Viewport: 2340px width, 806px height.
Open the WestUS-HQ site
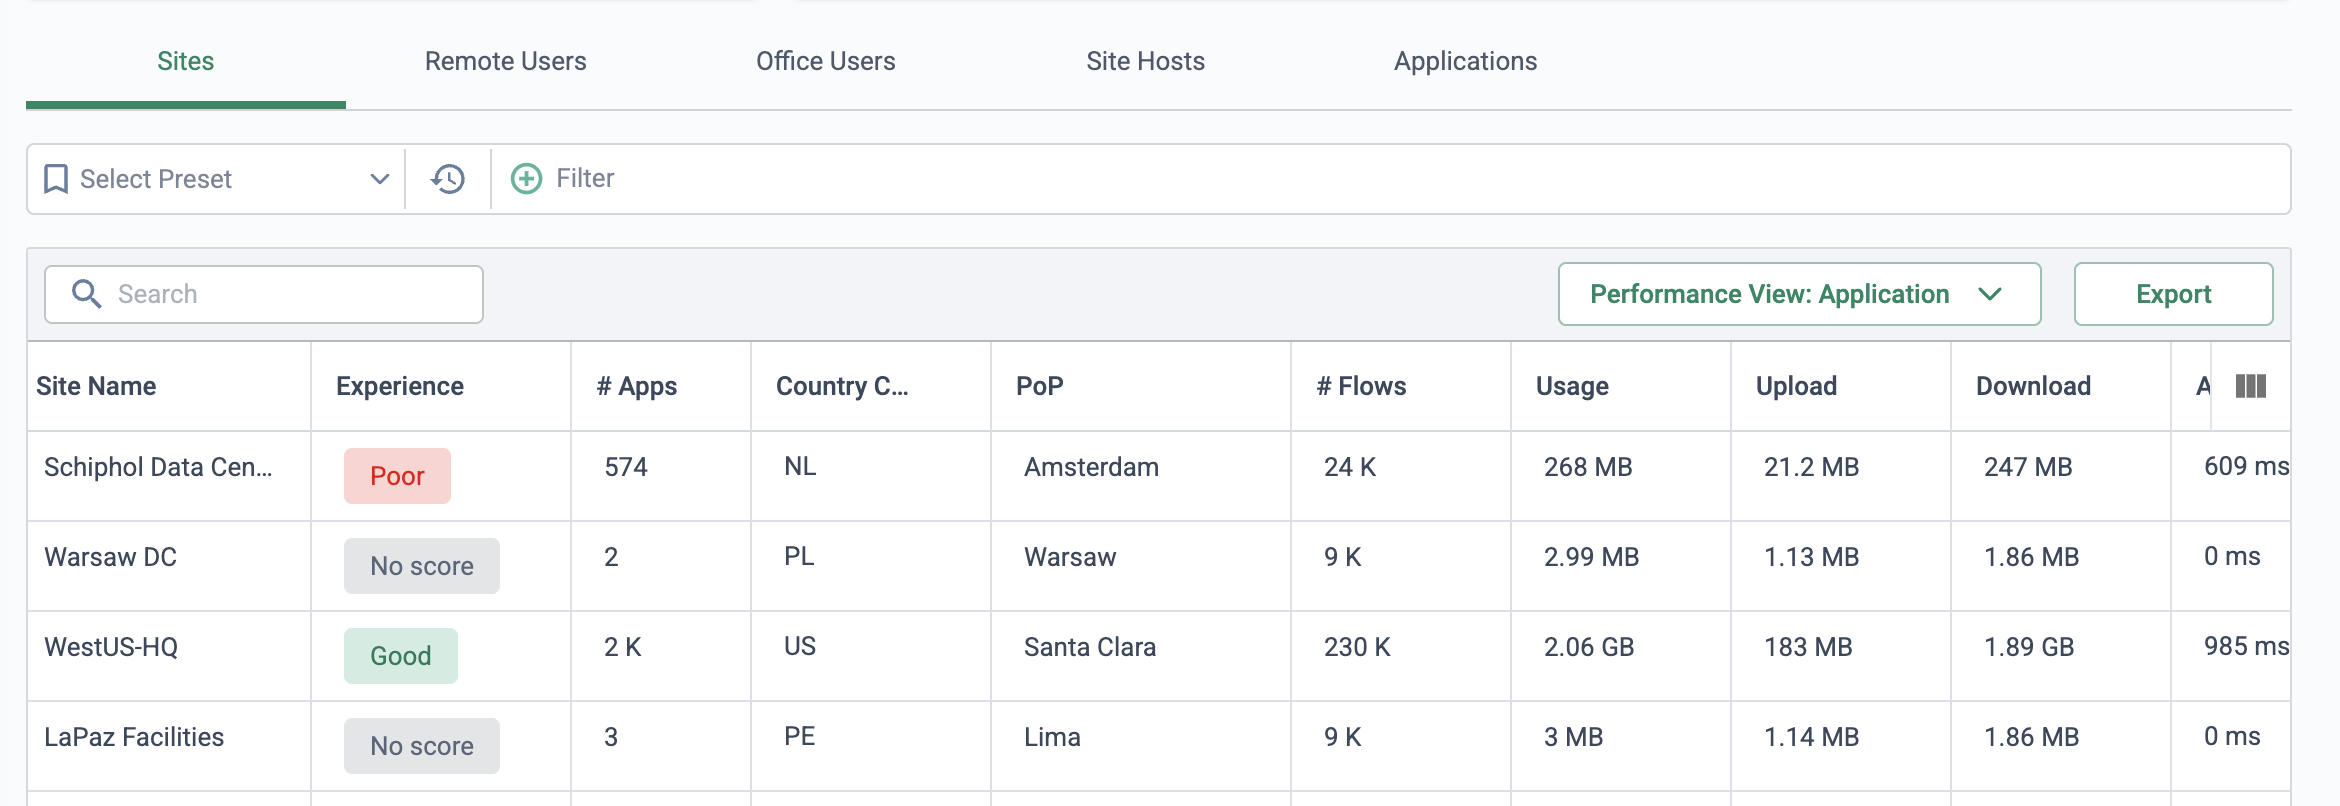[111, 647]
